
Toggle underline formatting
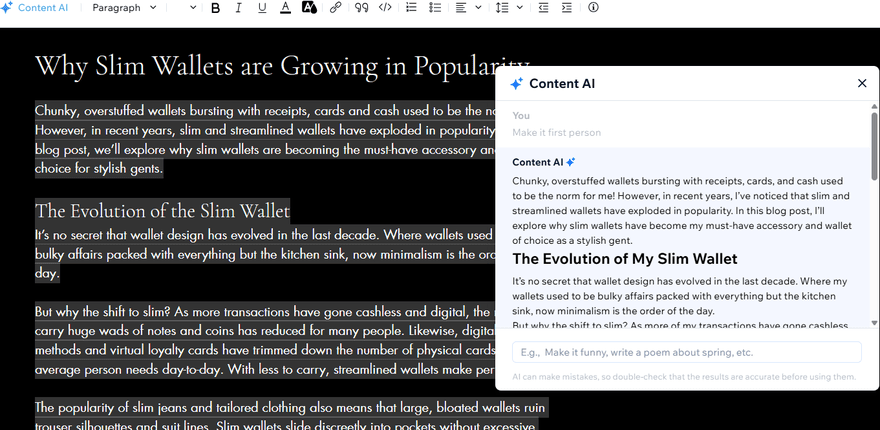coord(262,8)
